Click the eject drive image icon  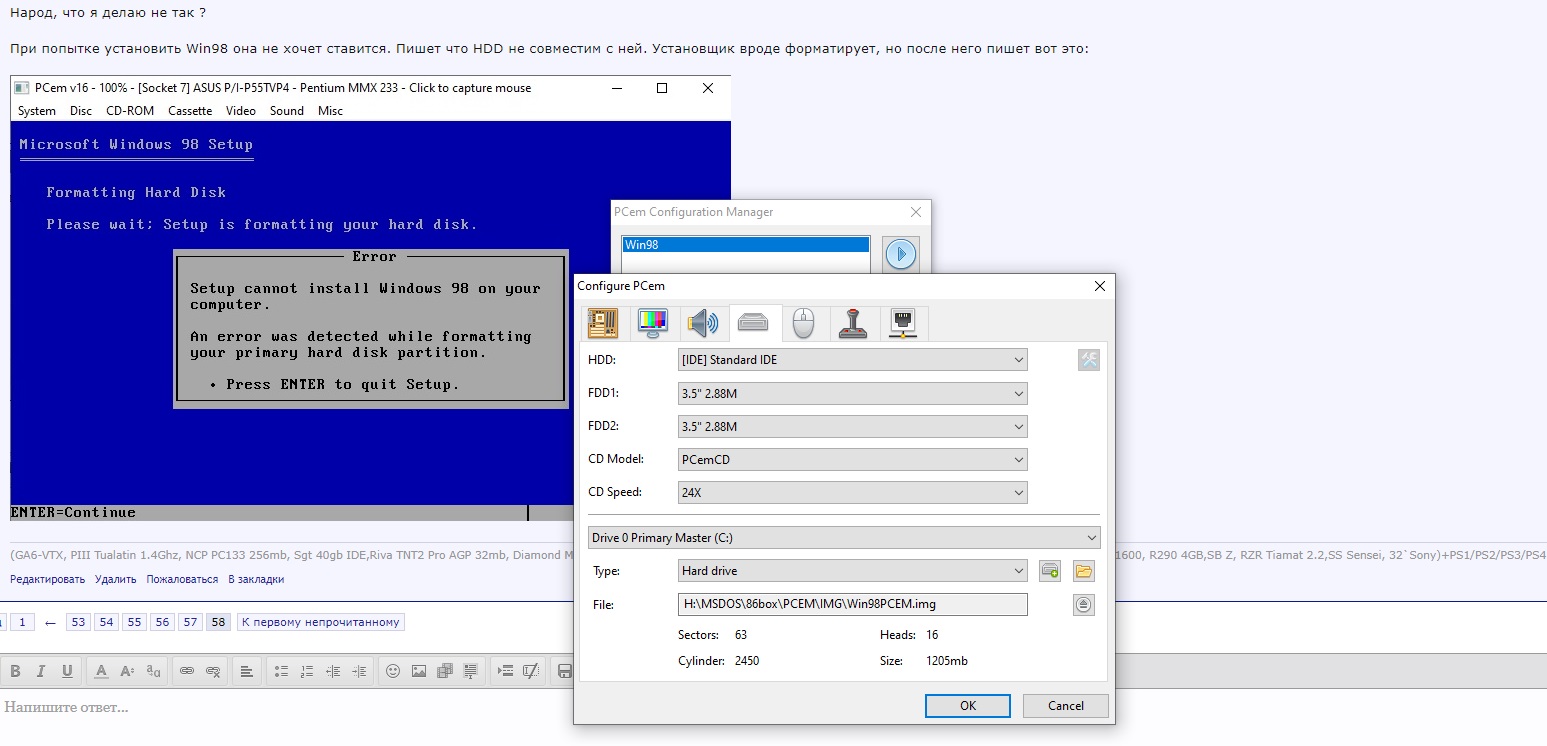[x=1084, y=604]
